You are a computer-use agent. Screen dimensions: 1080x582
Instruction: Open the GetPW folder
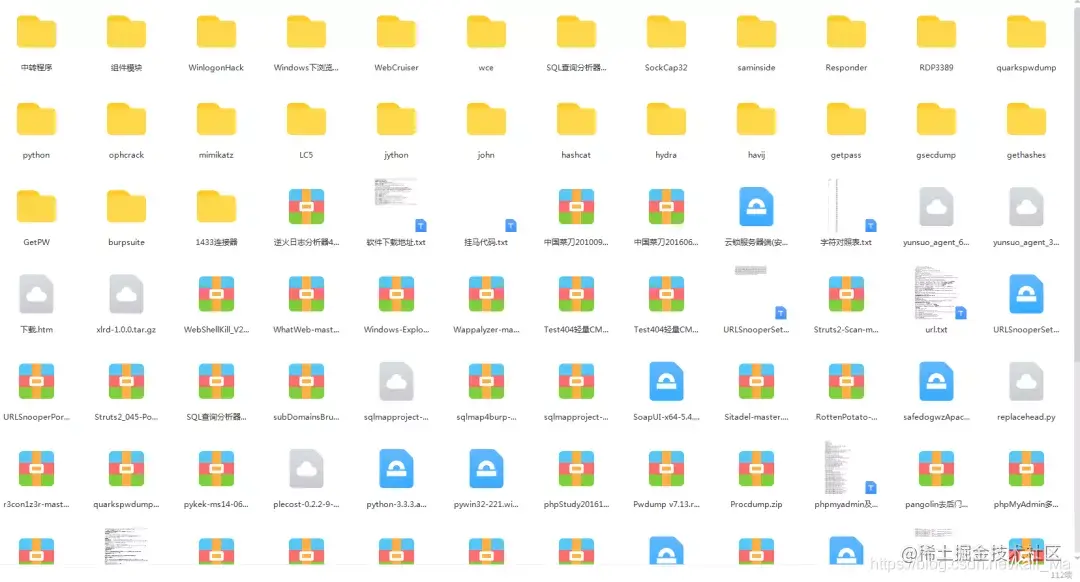tap(37, 207)
